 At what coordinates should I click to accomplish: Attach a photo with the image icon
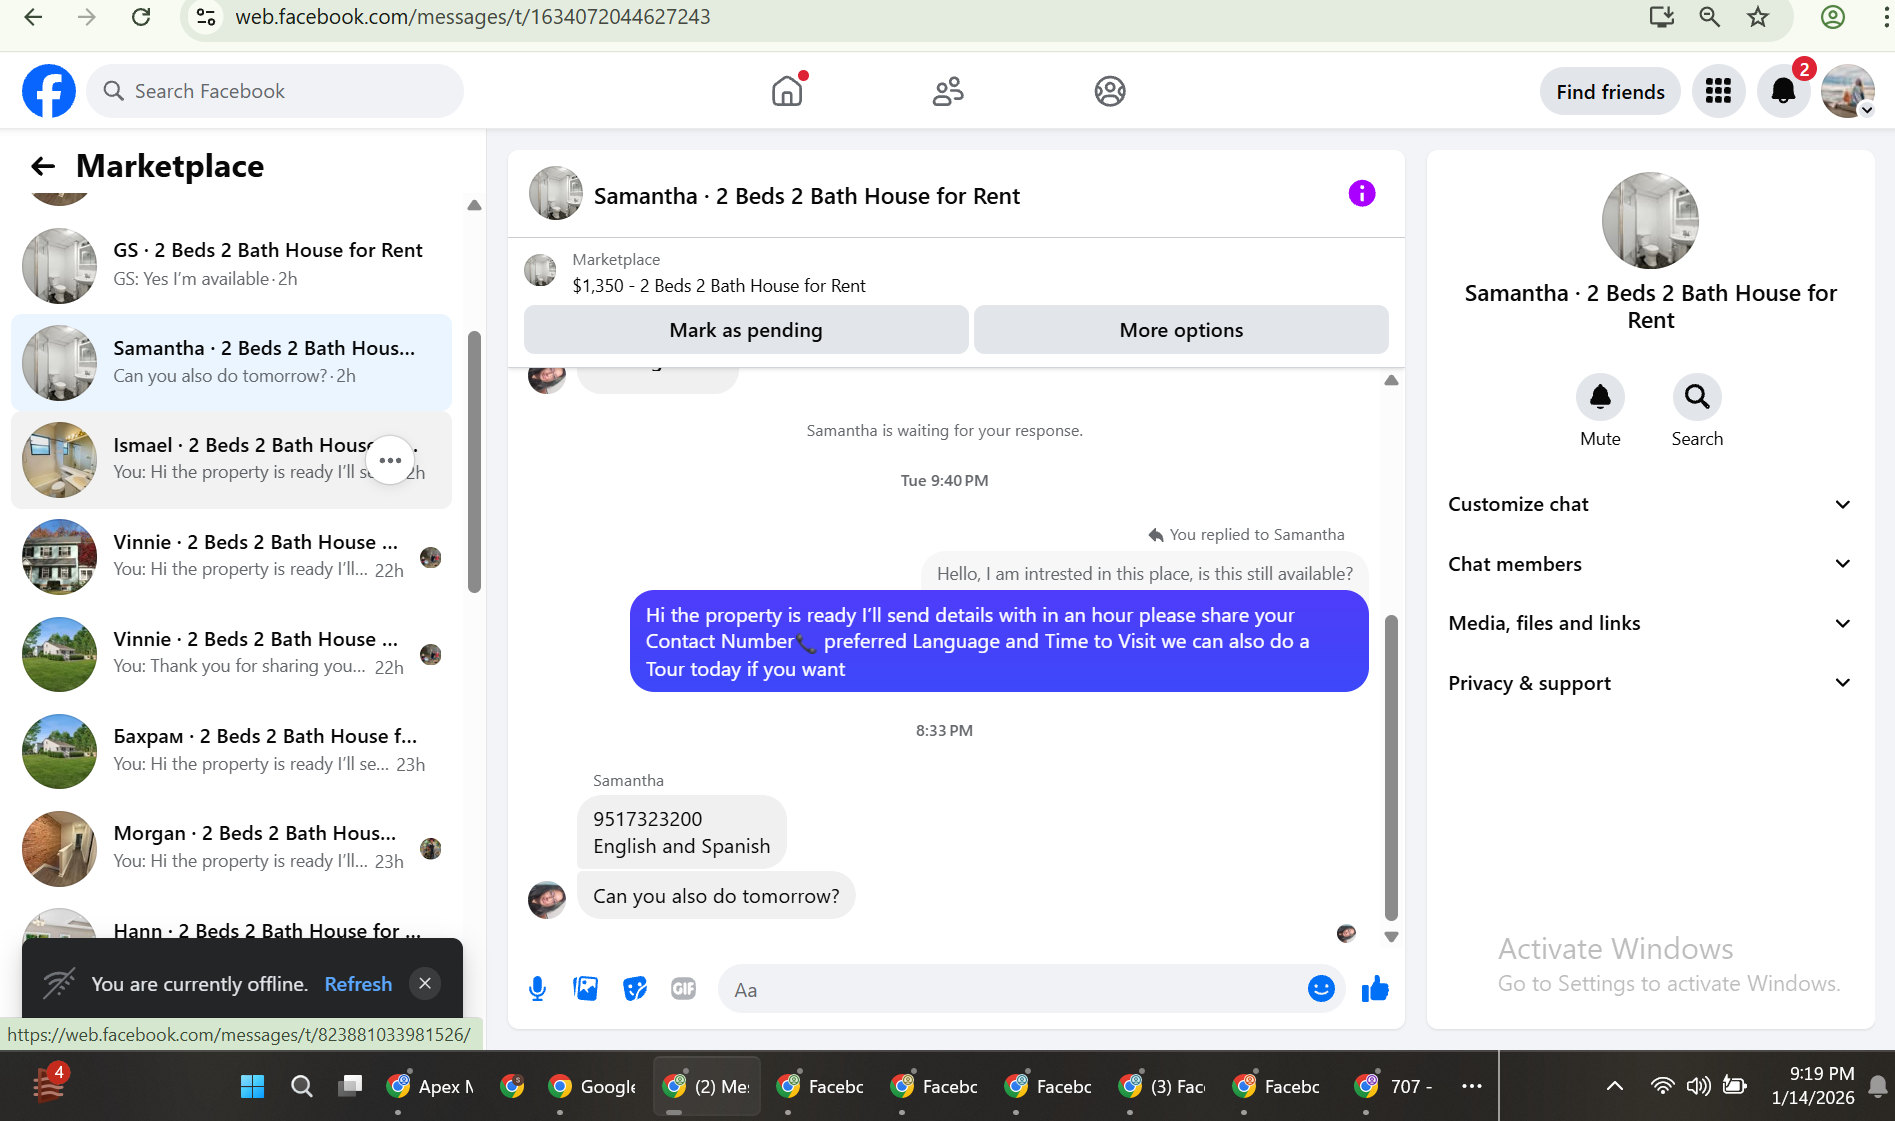click(x=586, y=989)
